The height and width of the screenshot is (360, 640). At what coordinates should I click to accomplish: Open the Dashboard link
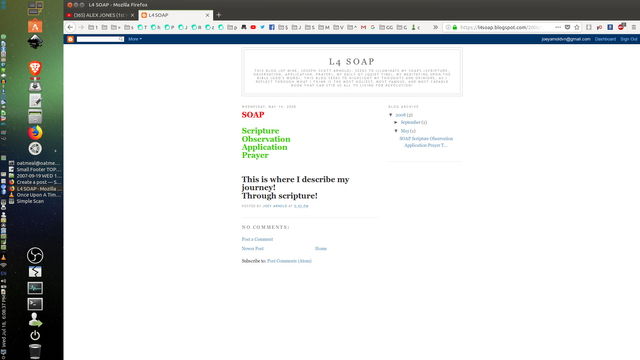(605, 39)
